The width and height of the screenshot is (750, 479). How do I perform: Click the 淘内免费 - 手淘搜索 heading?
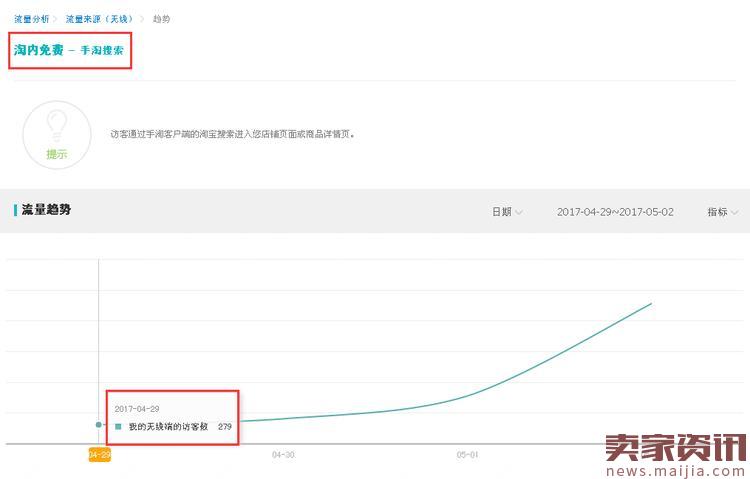(x=69, y=50)
